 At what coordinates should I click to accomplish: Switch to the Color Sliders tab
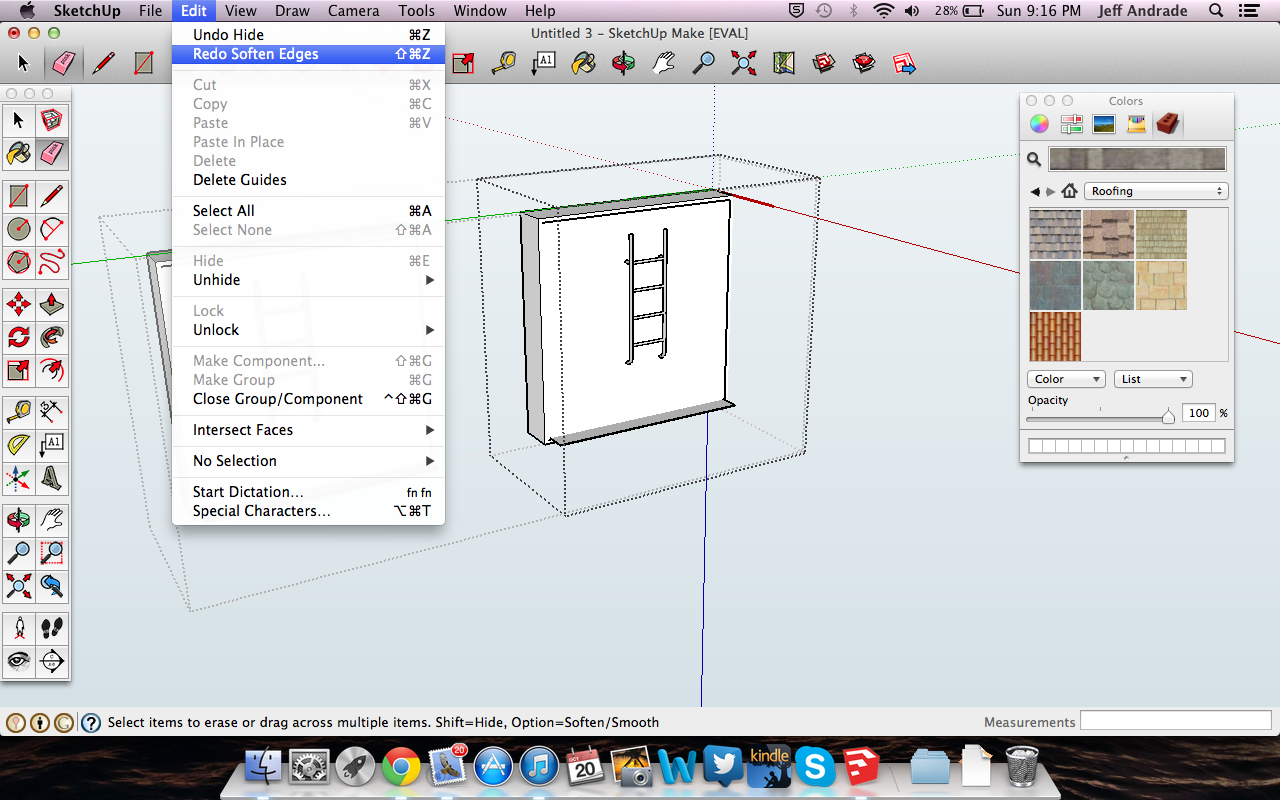coord(1071,123)
